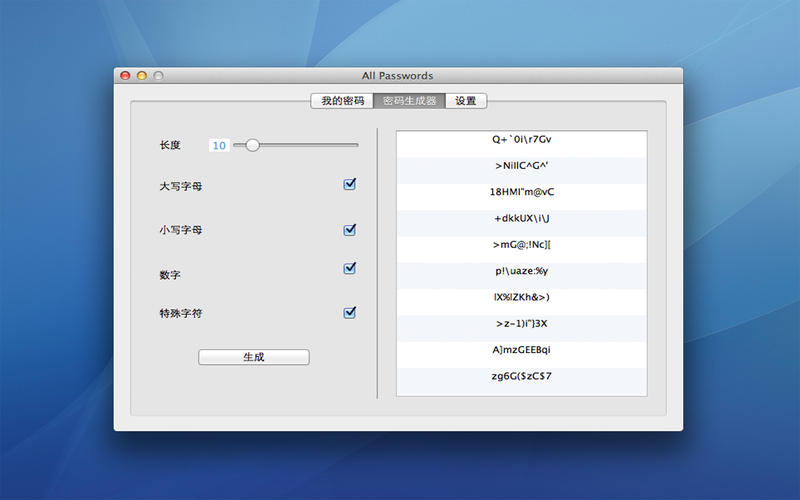The height and width of the screenshot is (500, 800).
Task: Uncheck the 小写字母 checkbox
Action: (349, 230)
